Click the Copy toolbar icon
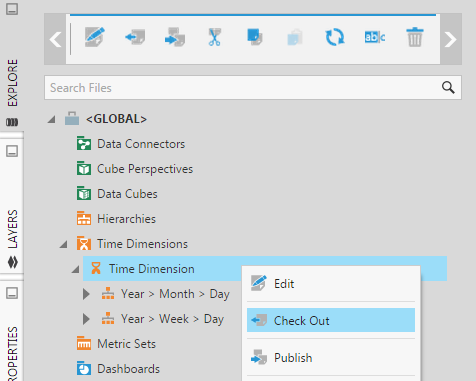The height and width of the screenshot is (381, 476). (x=255, y=37)
